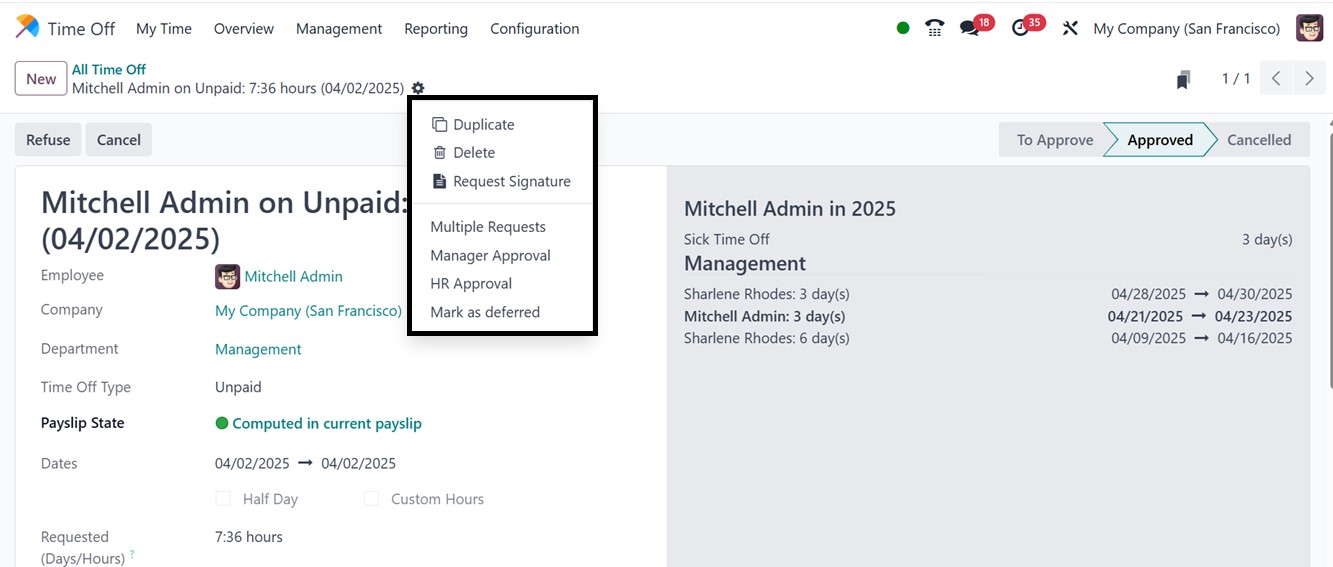Click the wrench debug tools icon
This screenshot has height=567, width=1333.
(x=1070, y=28)
